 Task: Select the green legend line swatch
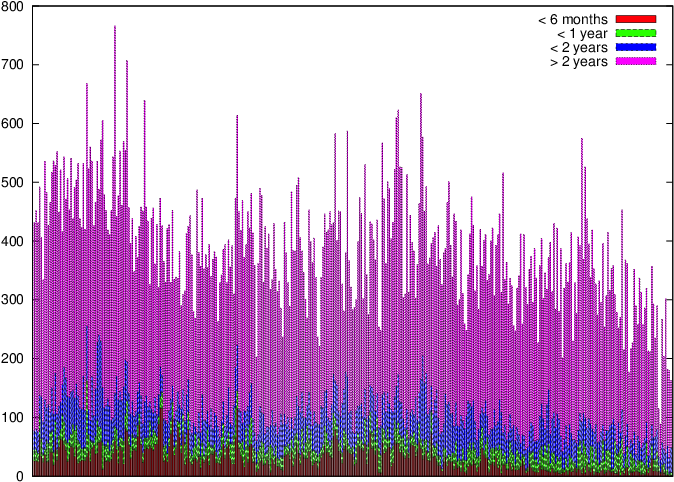pos(635,33)
